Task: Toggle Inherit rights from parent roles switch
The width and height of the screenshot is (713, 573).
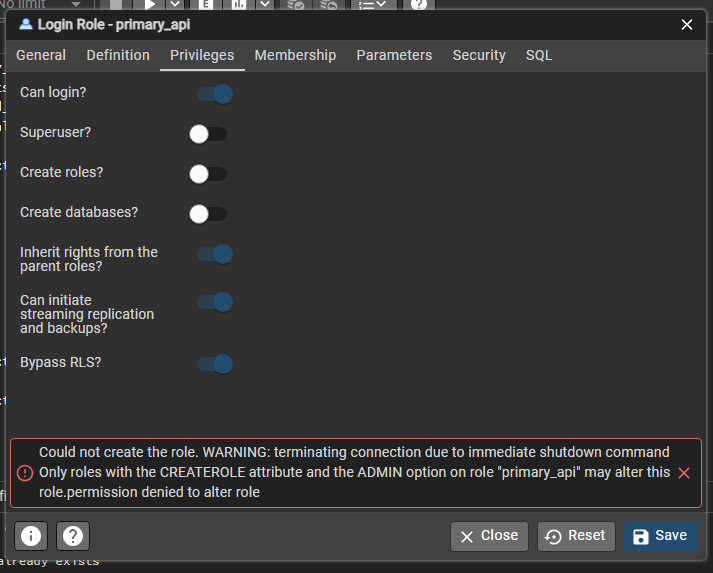Action: [x=215, y=254]
